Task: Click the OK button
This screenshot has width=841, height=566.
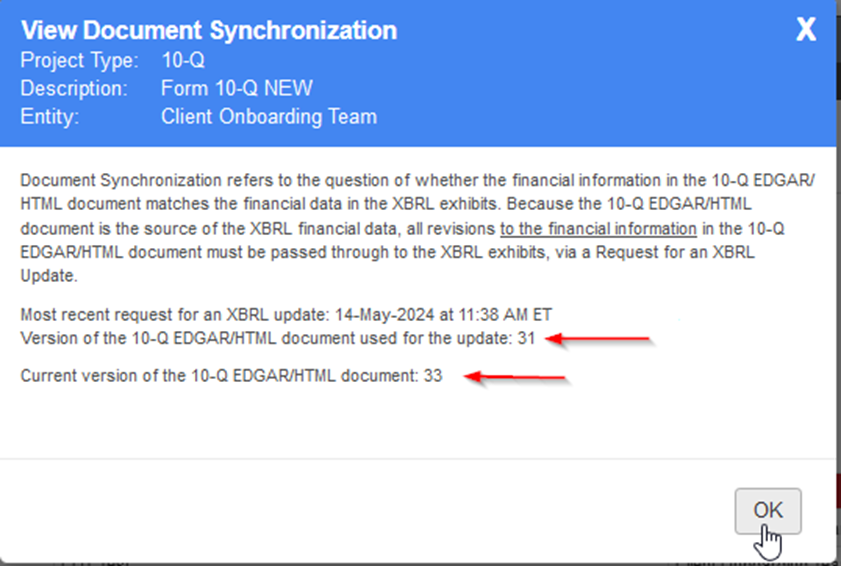Action: point(767,511)
